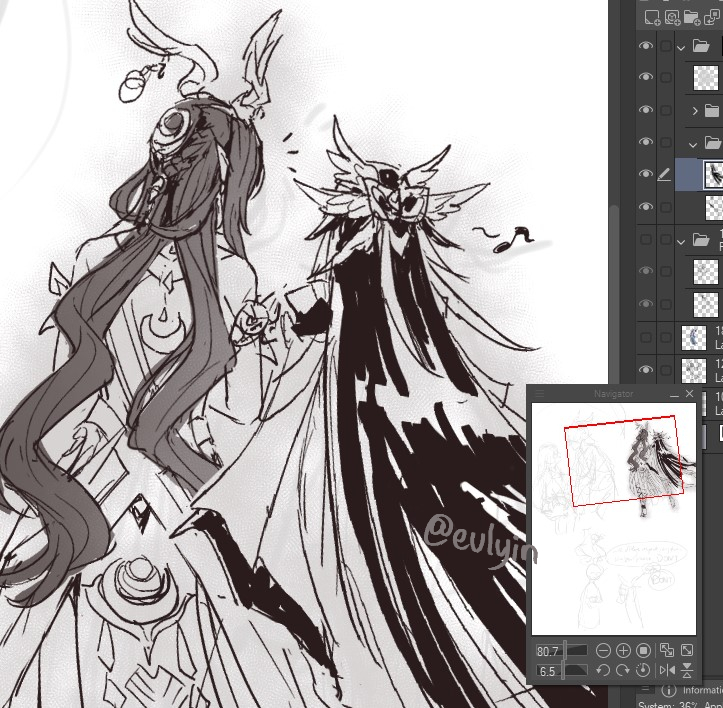Click Zoom Out in the Navigator
The image size is (723, 708).
(603, 650)
